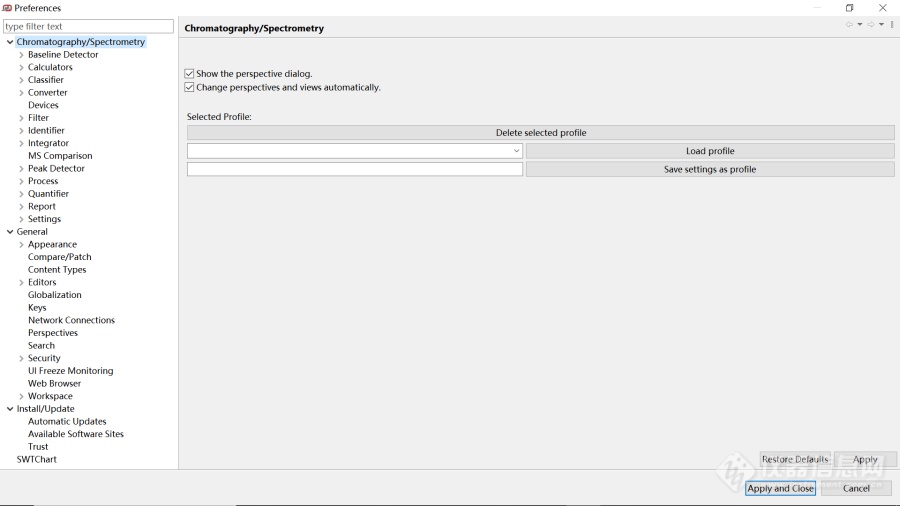
Task: Click the Delete selected profile button
Action: [540, 133]
